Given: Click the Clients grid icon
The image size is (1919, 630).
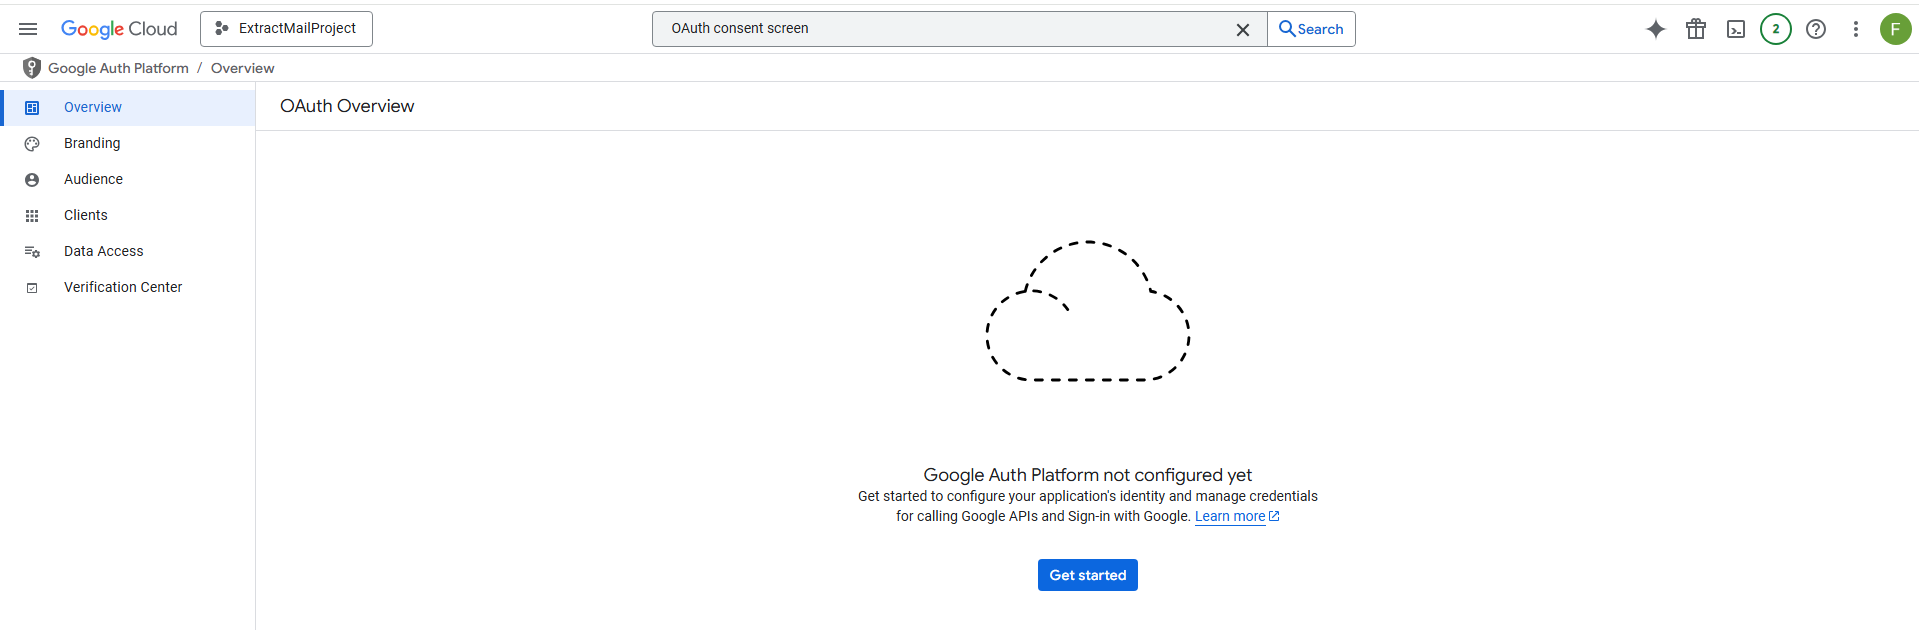Looking at the screenshot, I should point(32,216).
